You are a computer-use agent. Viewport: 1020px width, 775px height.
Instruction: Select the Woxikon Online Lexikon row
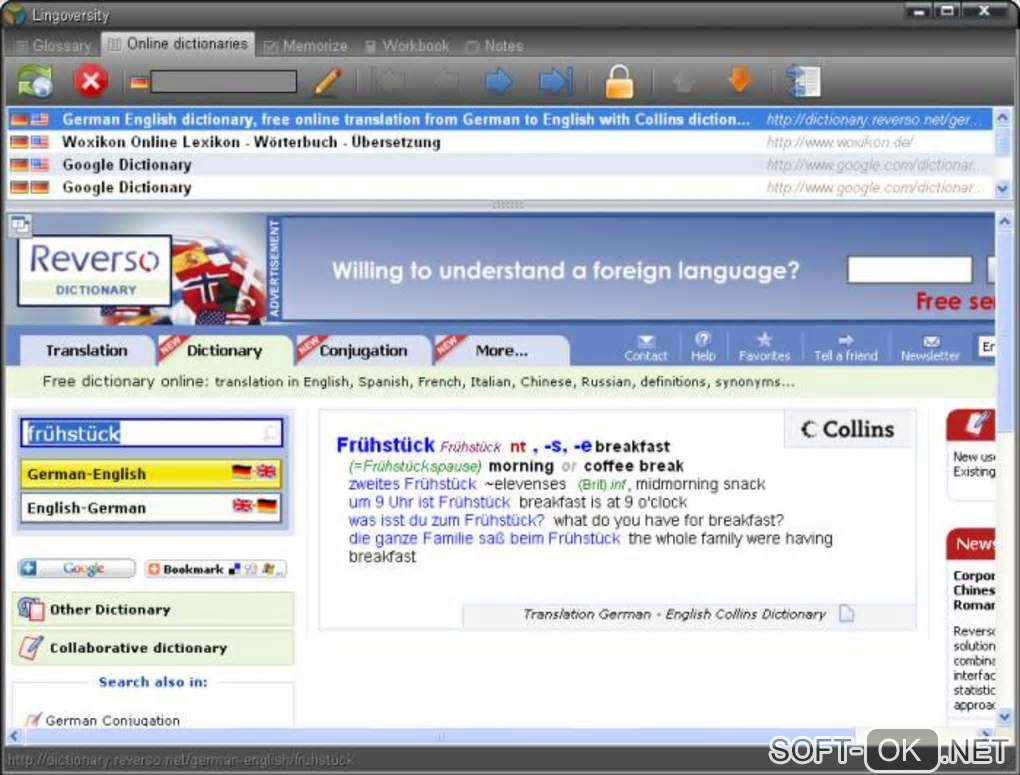click(500, 142)
